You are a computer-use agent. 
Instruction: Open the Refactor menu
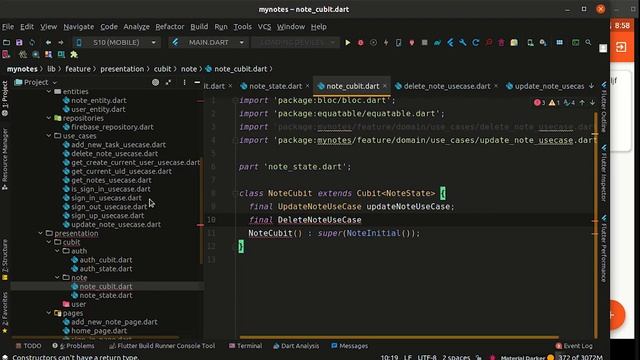click(x=169, y=27)
